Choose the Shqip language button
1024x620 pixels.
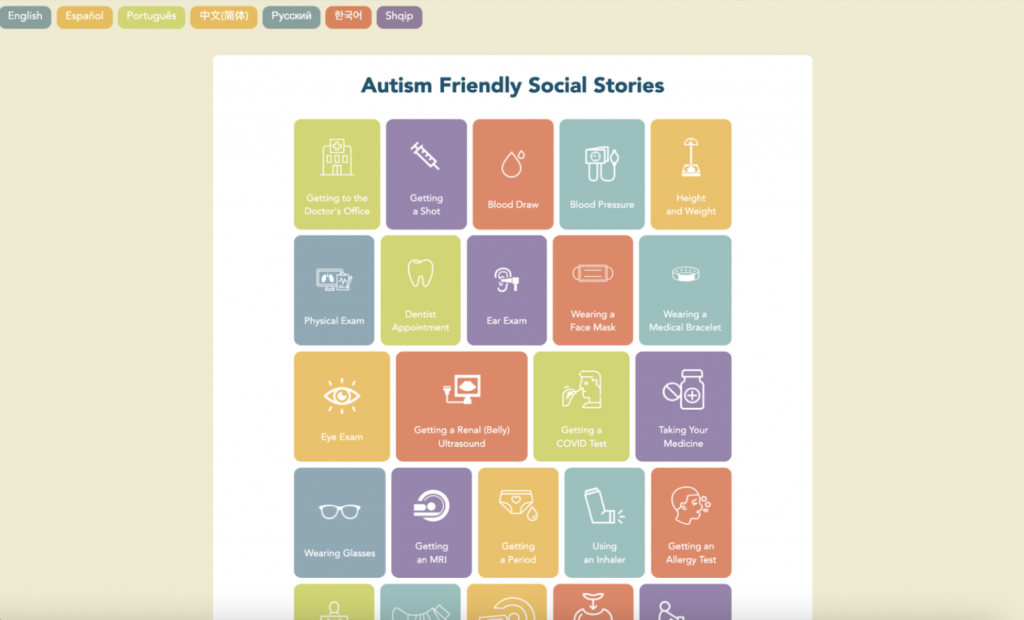click(x=399, y=16)
